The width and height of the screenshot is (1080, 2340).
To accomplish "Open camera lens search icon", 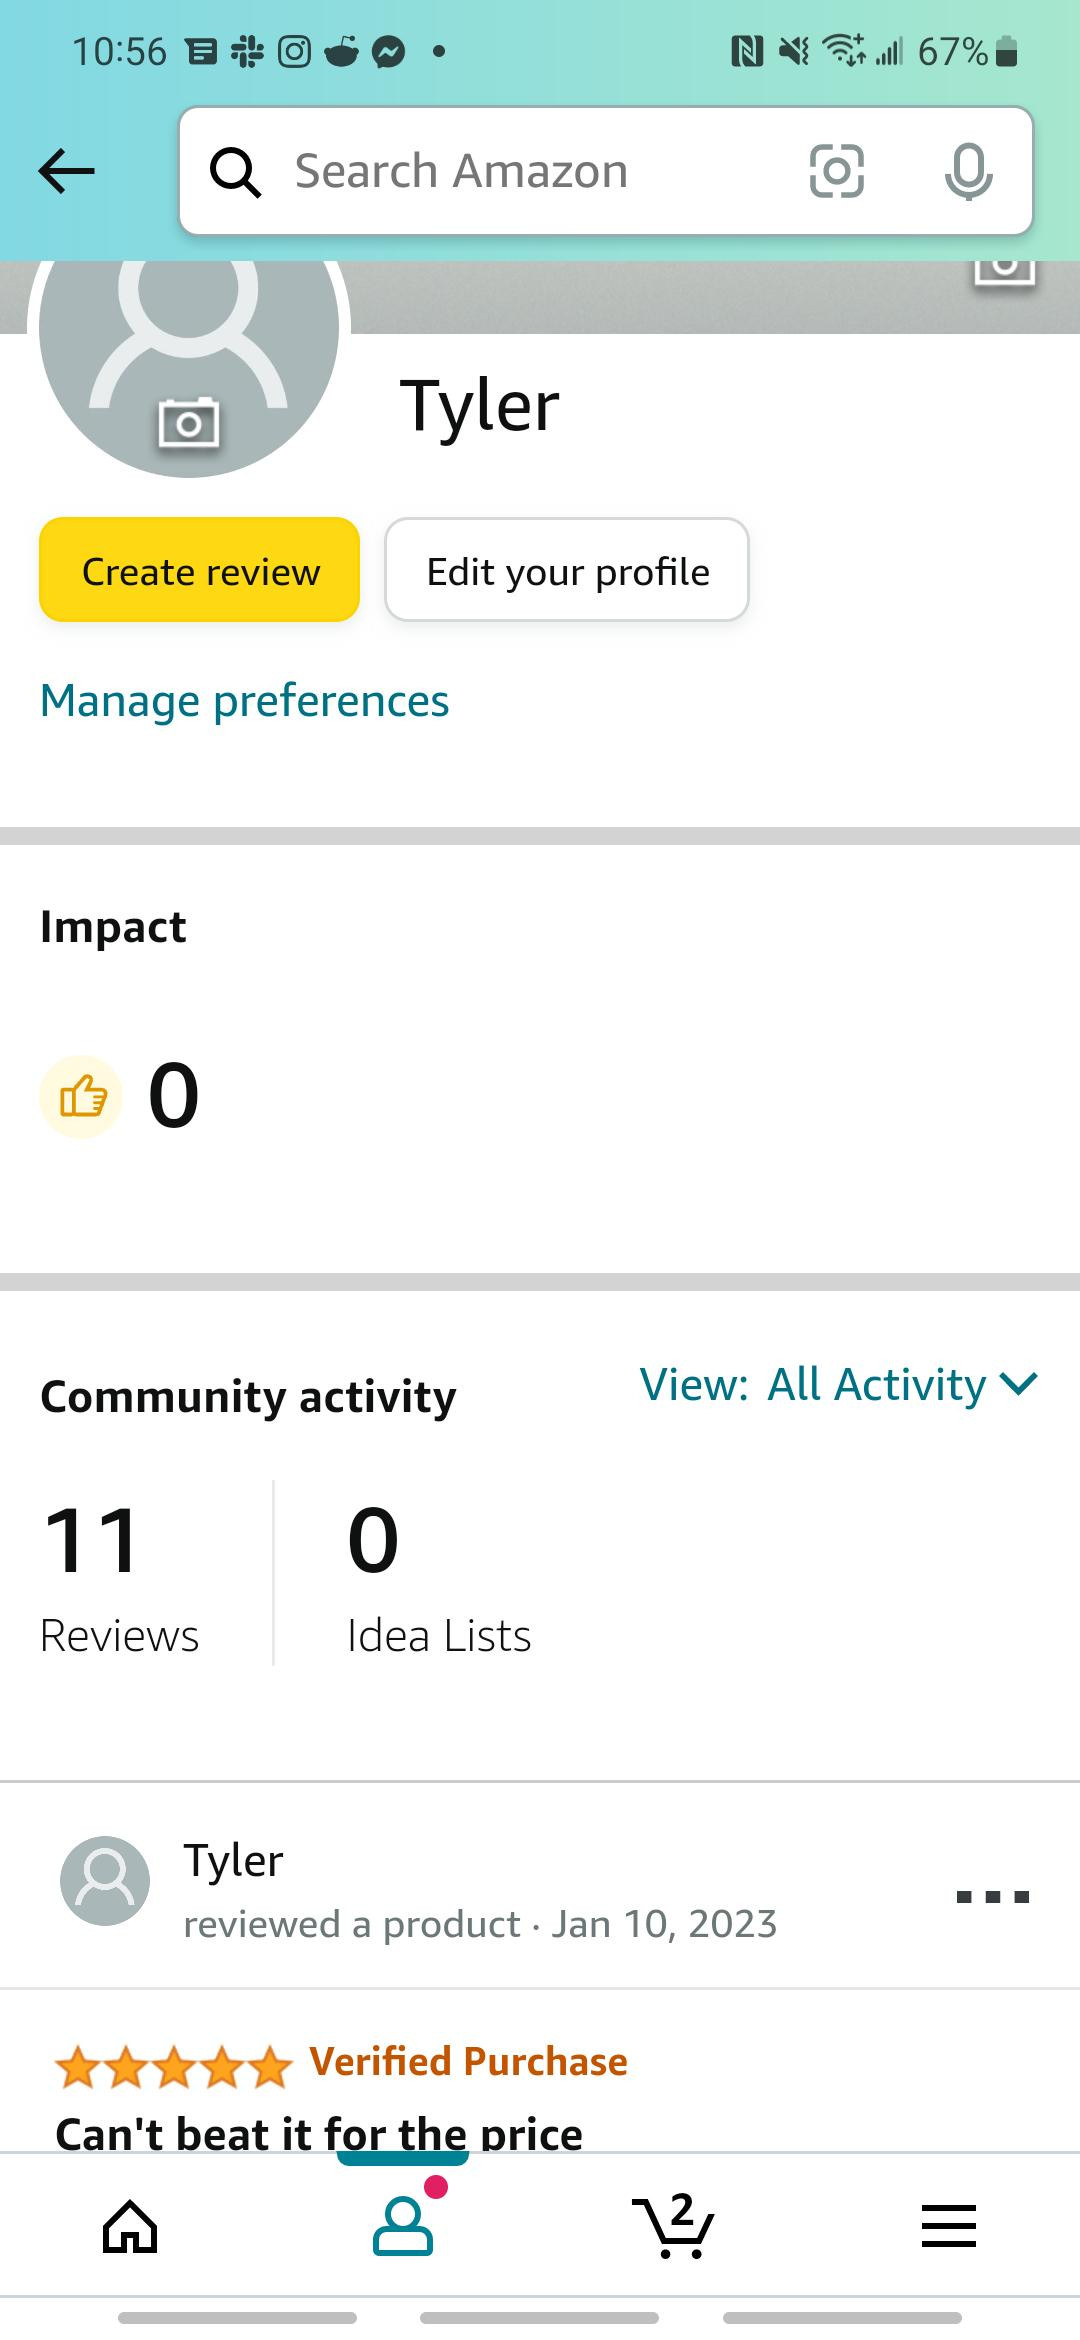I will [x=836, y=171].
